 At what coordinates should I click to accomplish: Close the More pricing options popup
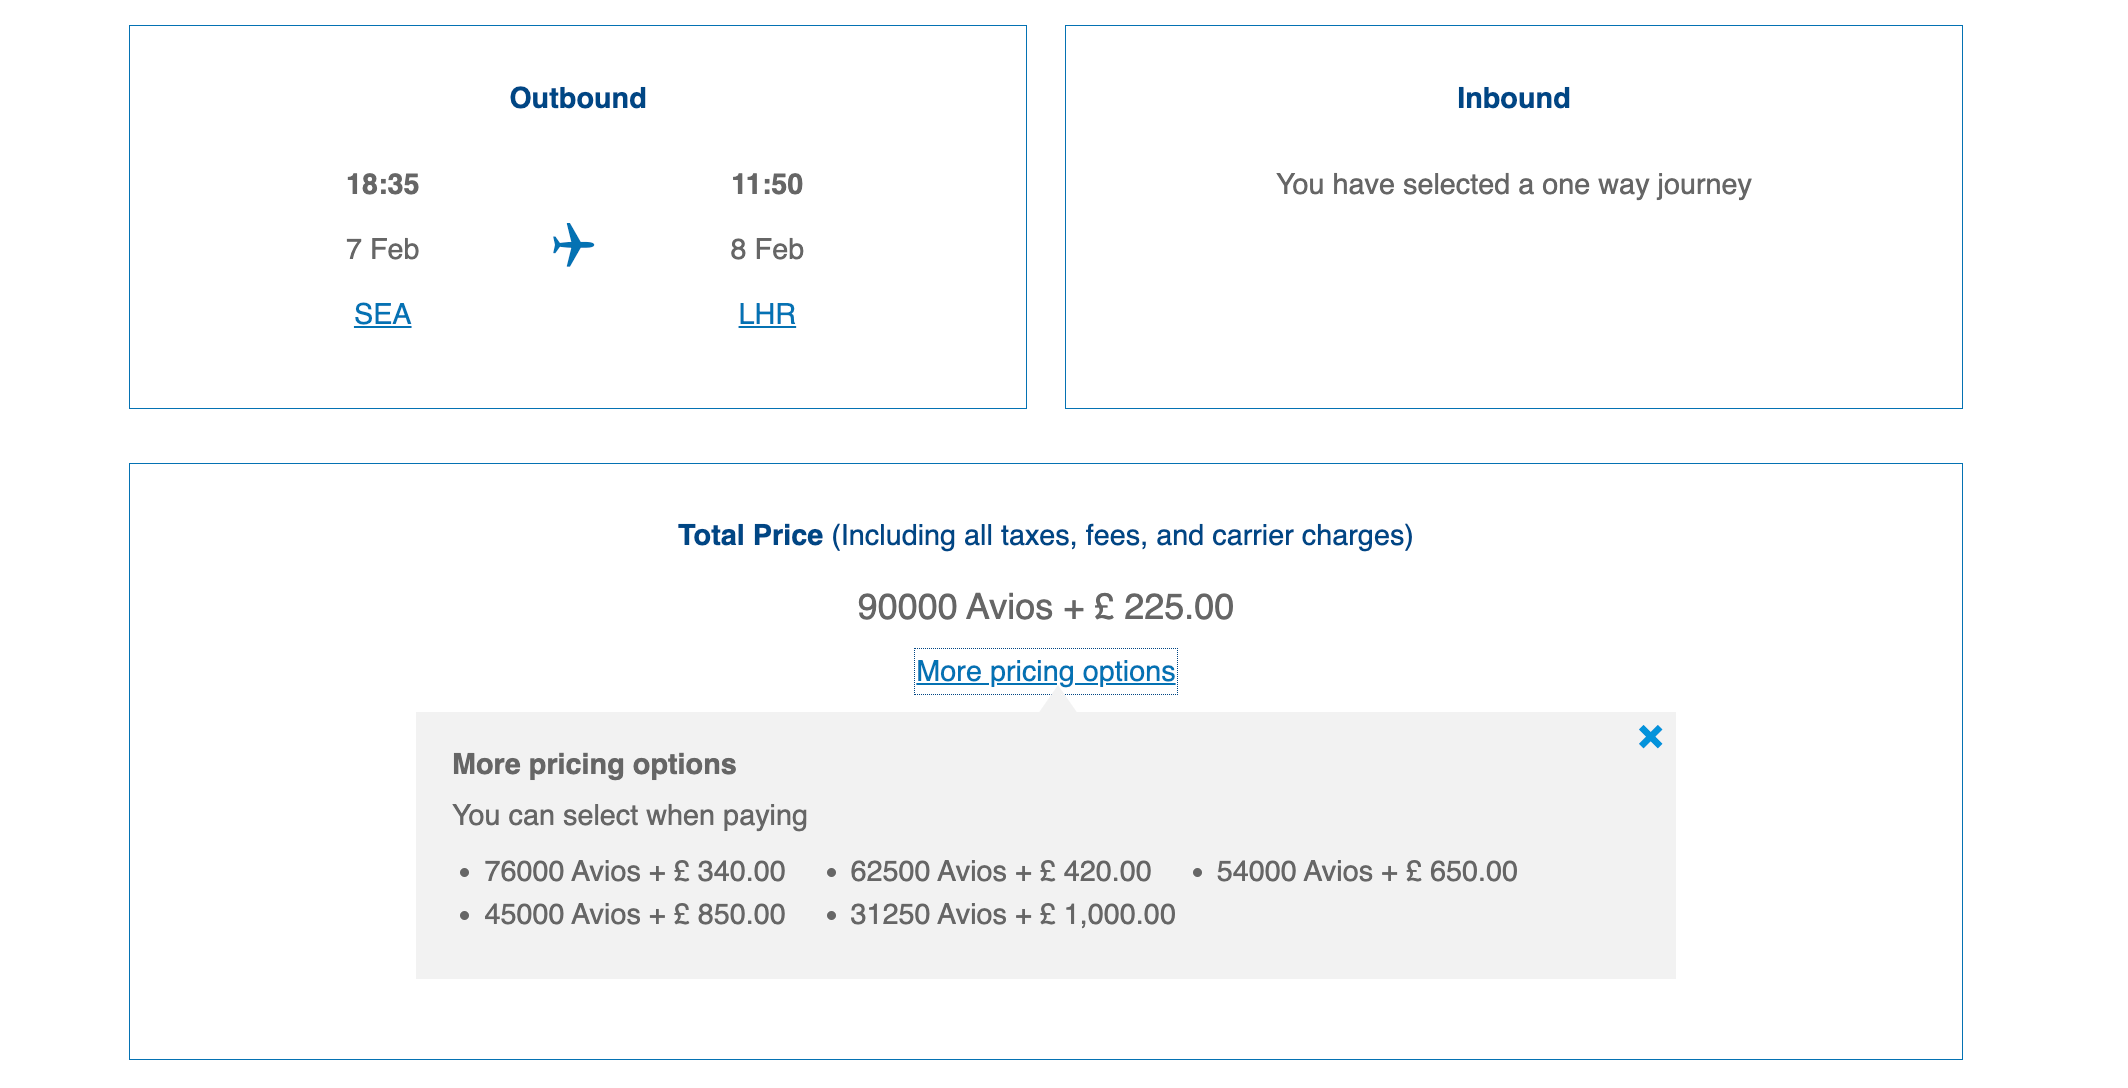(1650, 737)
